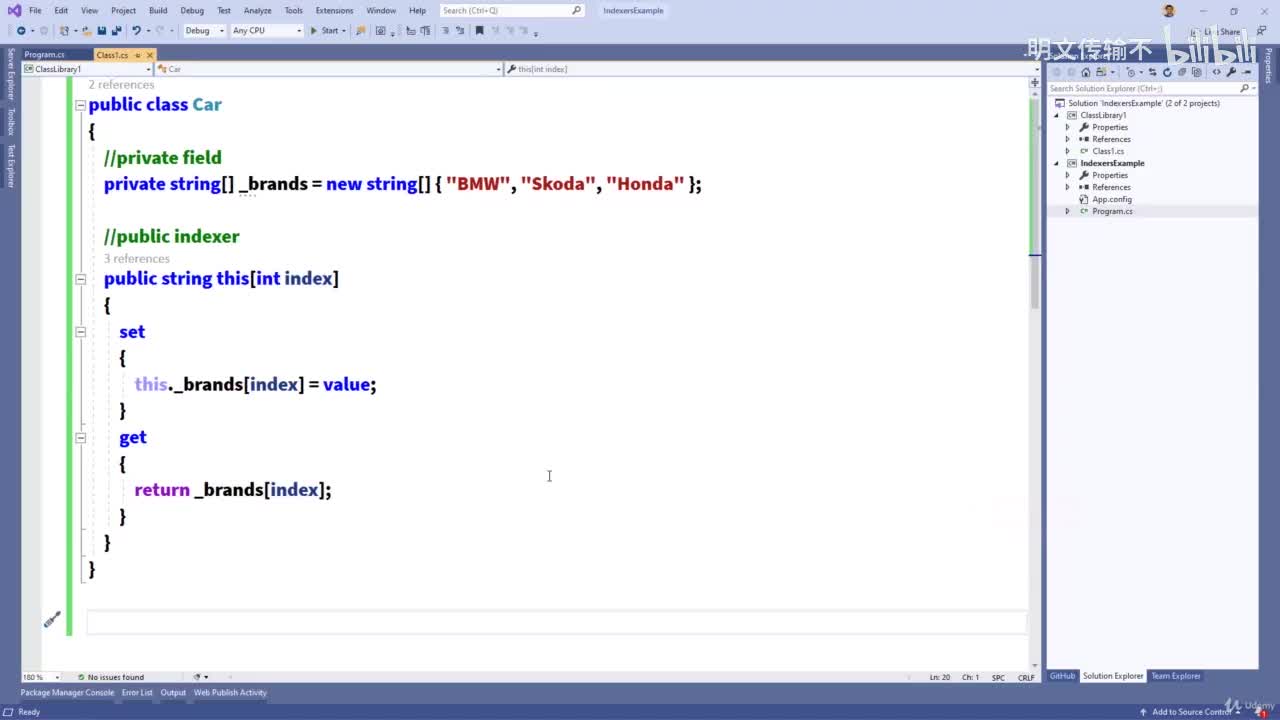Select References under ClassLibrary1
The height and width of the screenshot is (720, 1280).
[x=1111, y=139]
